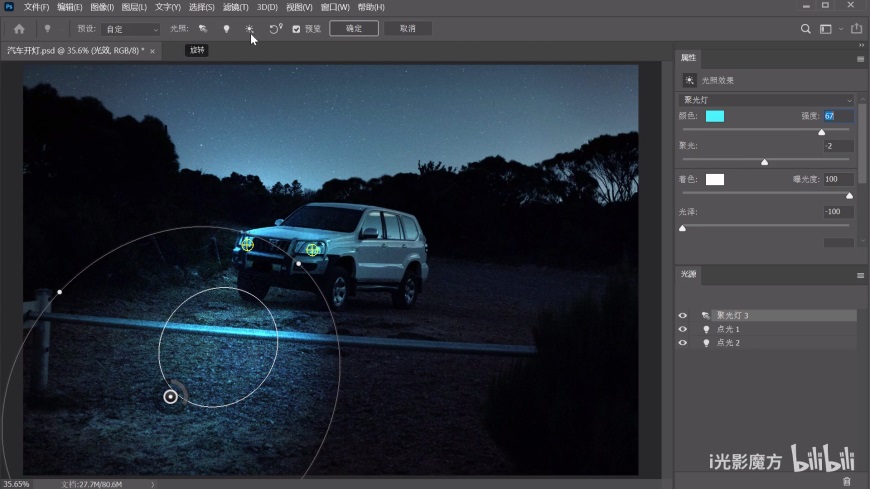Open the search magnifier icon
870x489 pixels.
click(806, 29)
